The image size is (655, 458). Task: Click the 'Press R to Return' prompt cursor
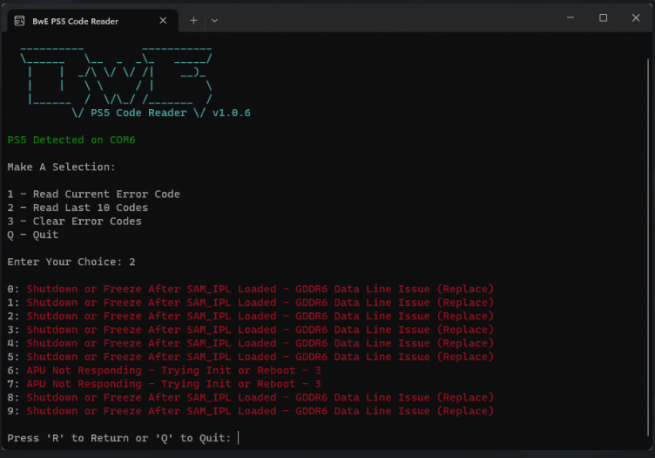238,438
